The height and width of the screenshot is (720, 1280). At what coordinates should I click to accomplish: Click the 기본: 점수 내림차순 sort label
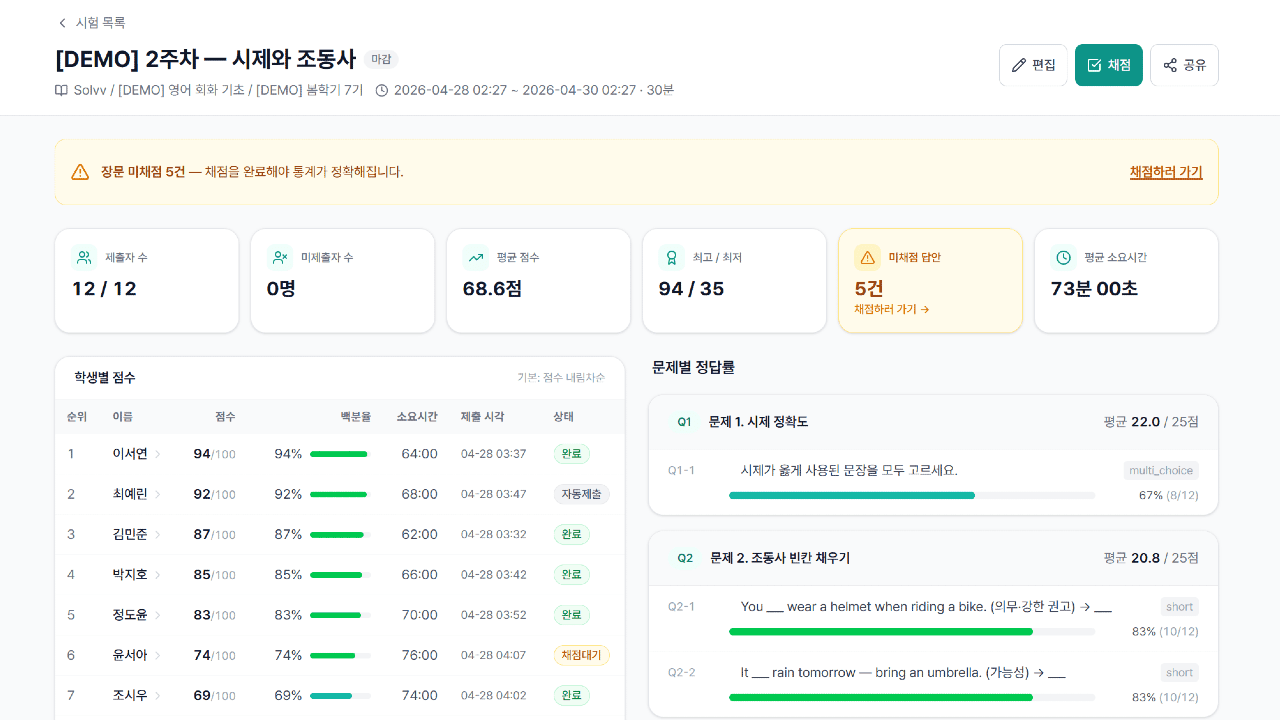[x=561, y=378]
